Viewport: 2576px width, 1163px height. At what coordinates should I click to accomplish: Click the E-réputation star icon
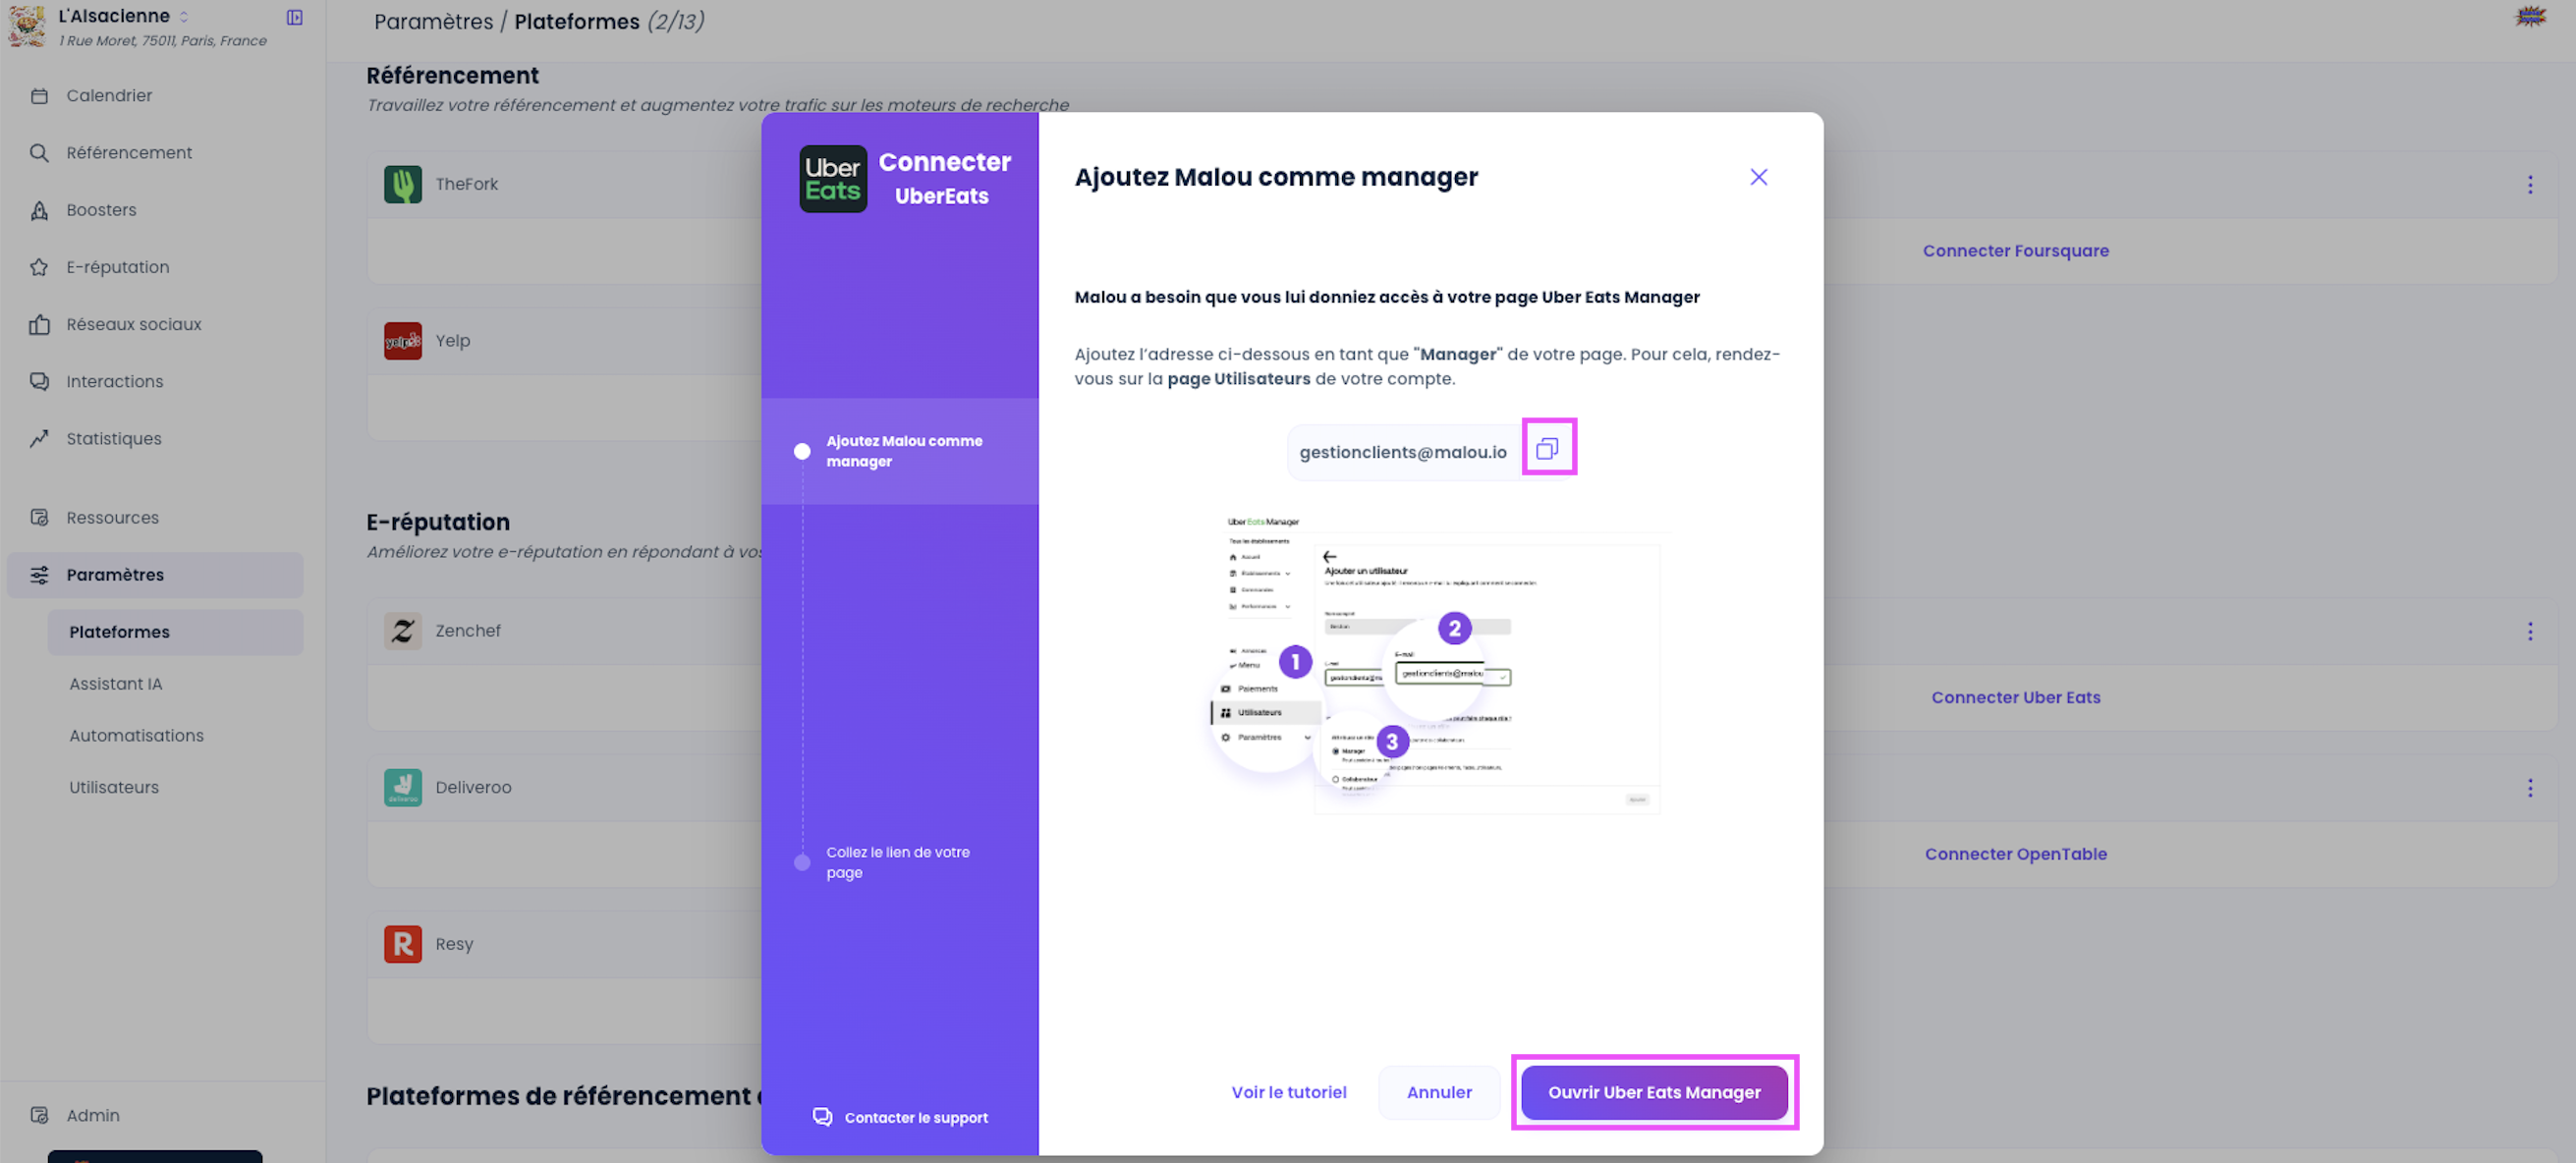[39, 266]
